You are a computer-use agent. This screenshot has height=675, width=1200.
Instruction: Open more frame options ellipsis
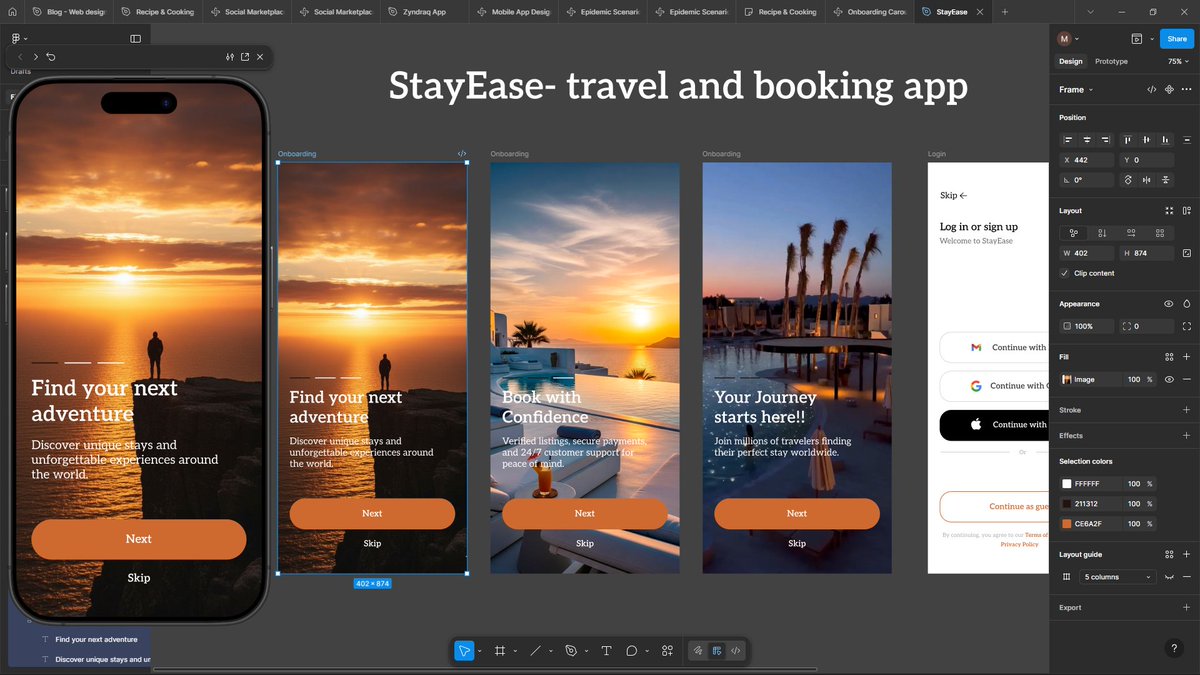pos(1186,90)
